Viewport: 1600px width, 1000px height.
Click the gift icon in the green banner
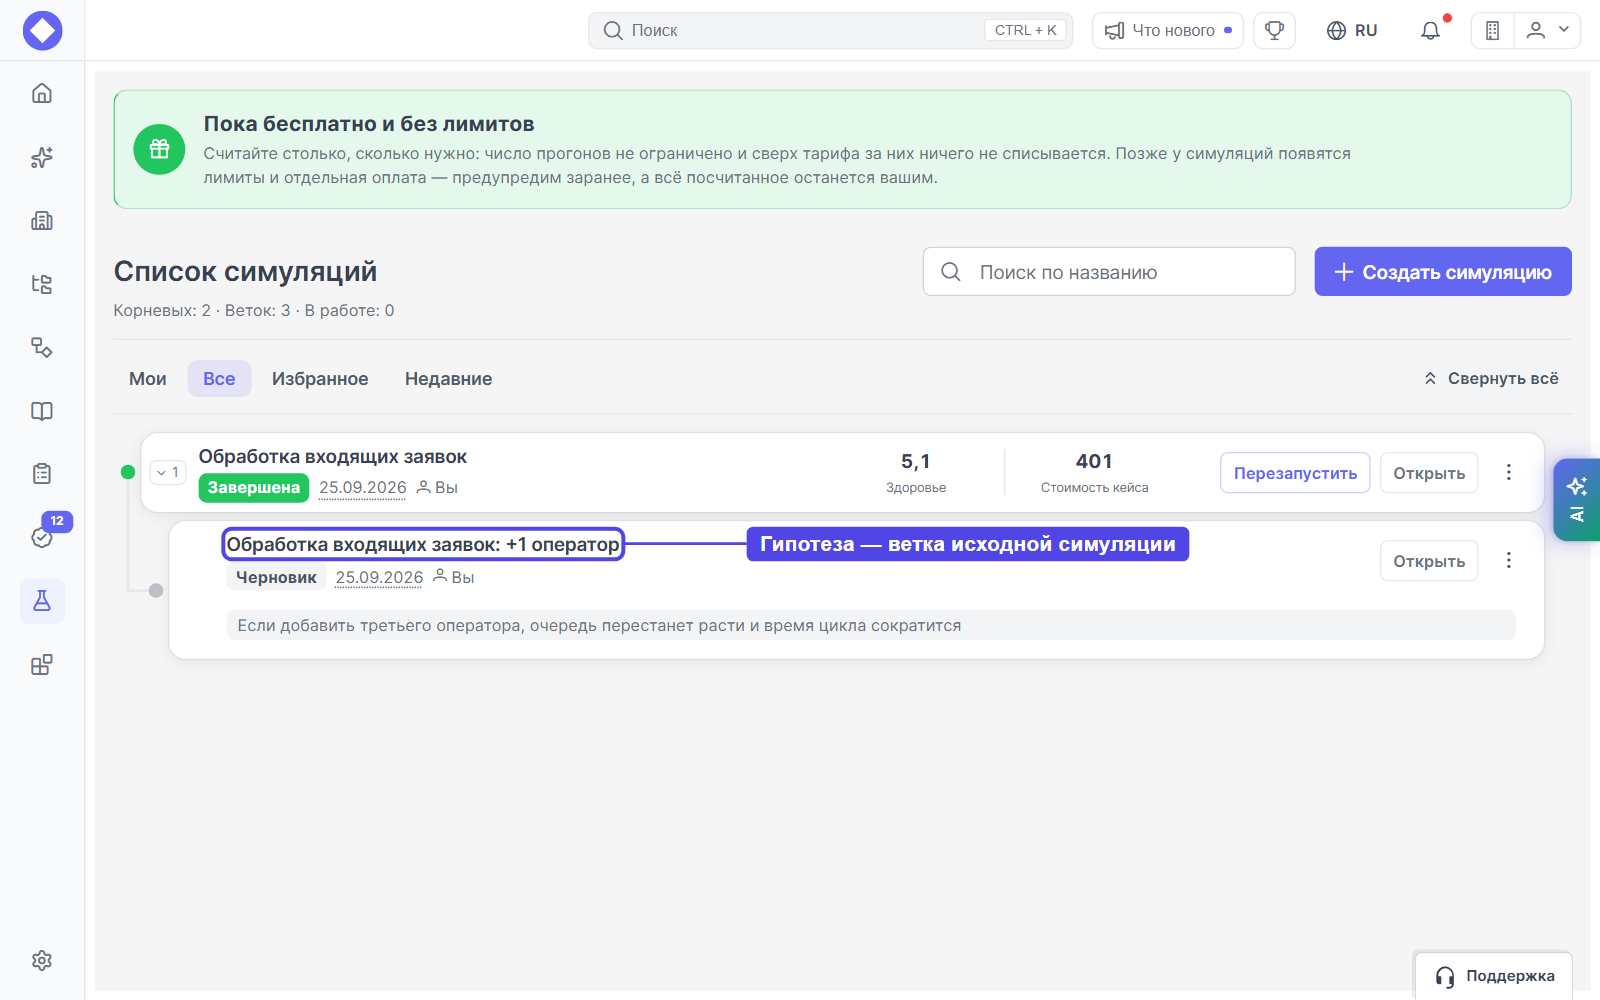(x=159, y=149)
